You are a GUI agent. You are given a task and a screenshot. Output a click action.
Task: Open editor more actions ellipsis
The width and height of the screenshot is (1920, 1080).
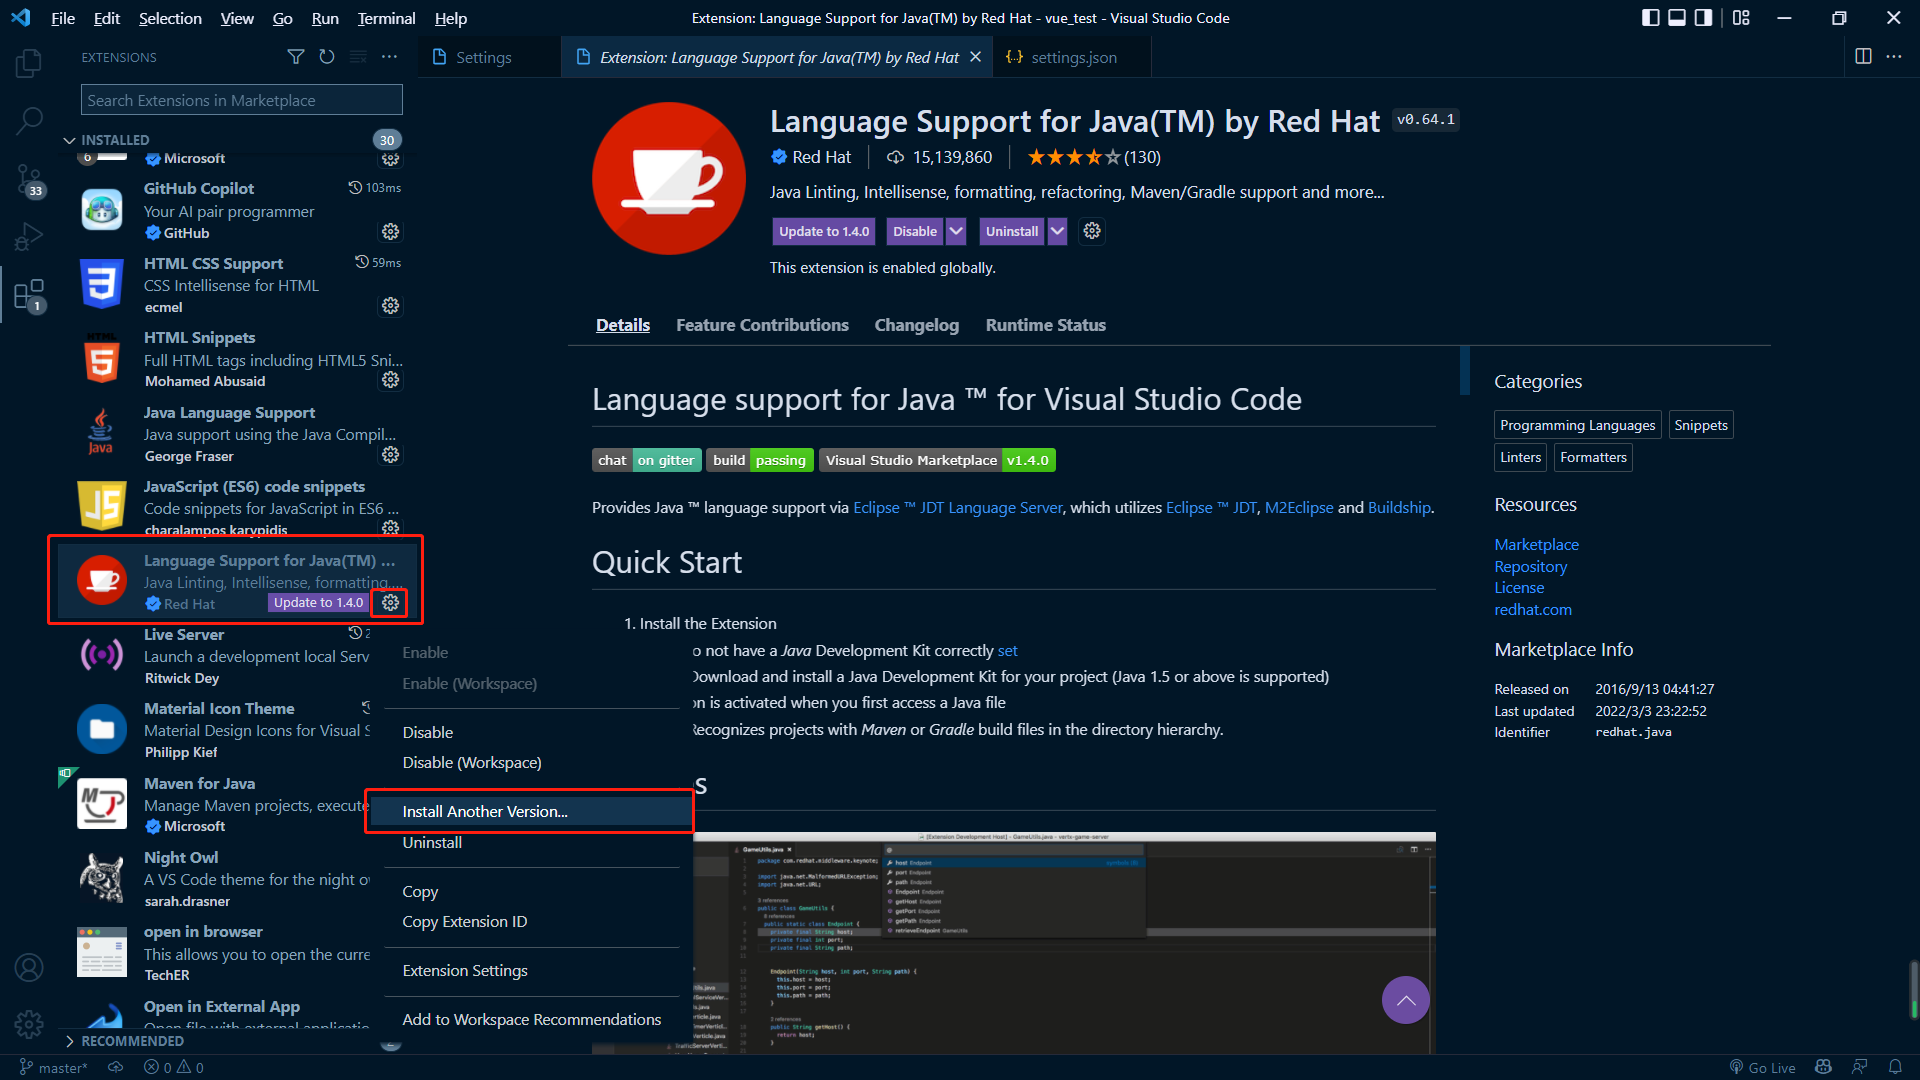click(1894, 57)
